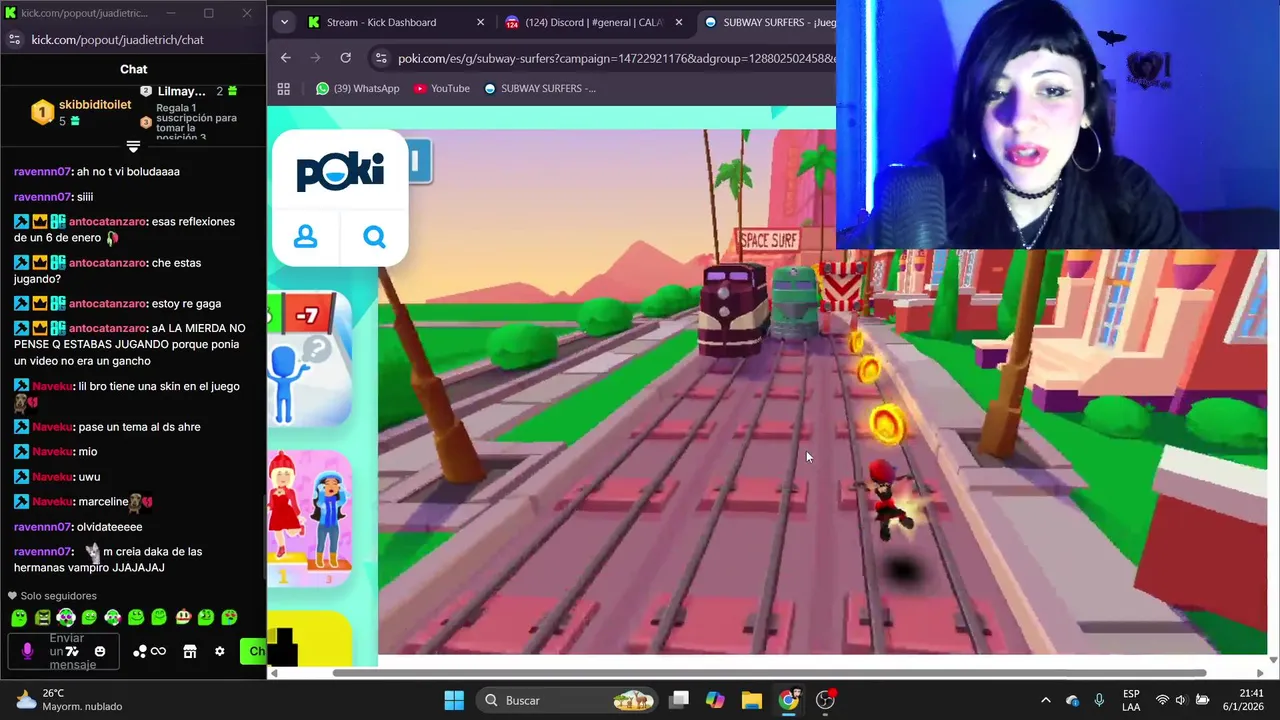View site info in Kick popout
Image resolution: width=1280 pixels, height=720 pixels.
tap(14, 39)
